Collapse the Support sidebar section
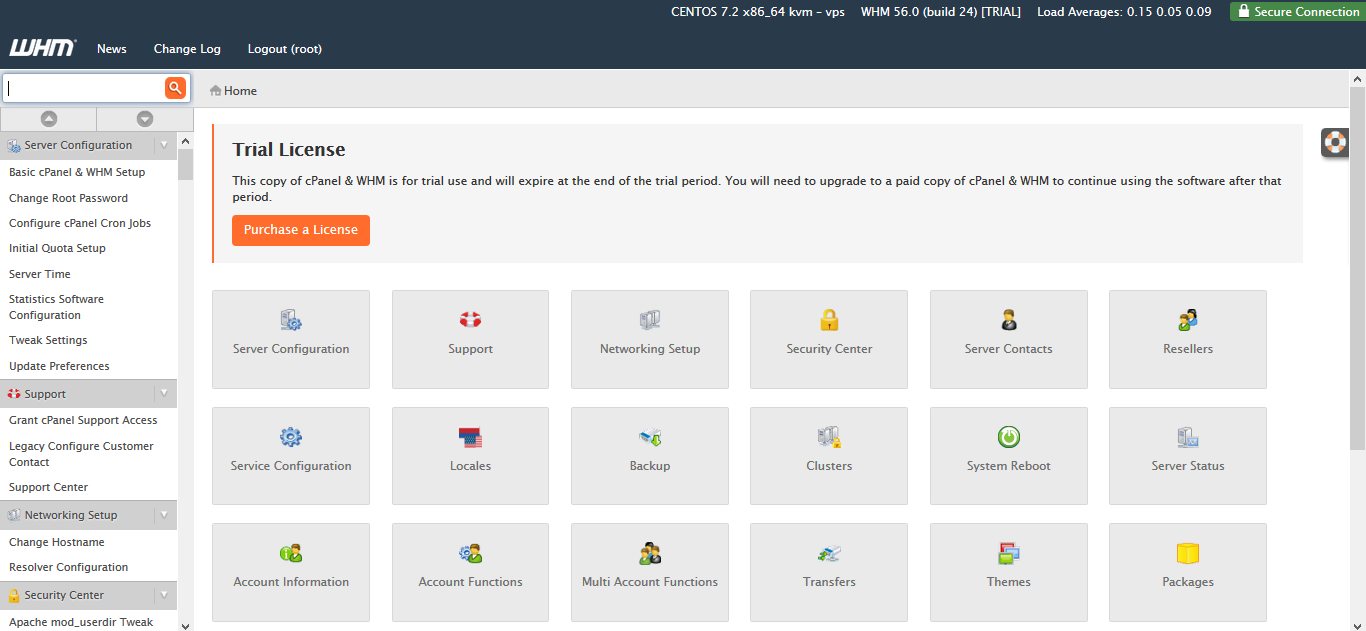This screenshot has height=631, width=1366. tap(165, 393)
